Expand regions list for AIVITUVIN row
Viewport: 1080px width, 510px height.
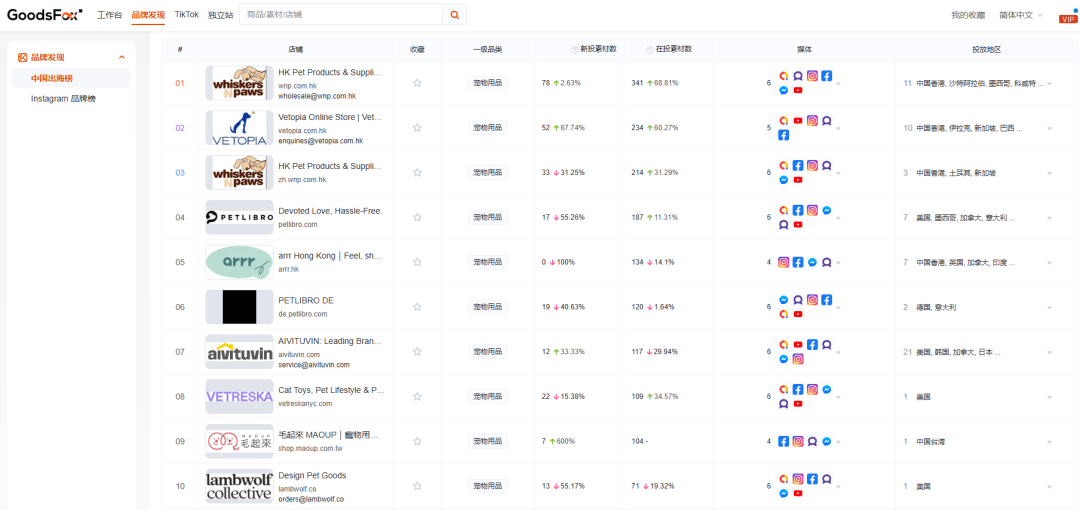1049,352
